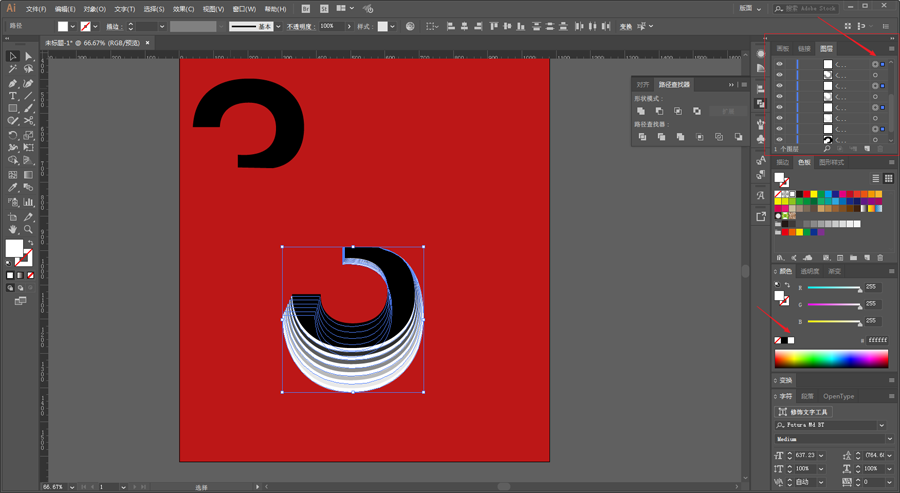Select the Pen tool in the toolbar
The height and width of the screenshot is (493, 900).
coord(13,83)
